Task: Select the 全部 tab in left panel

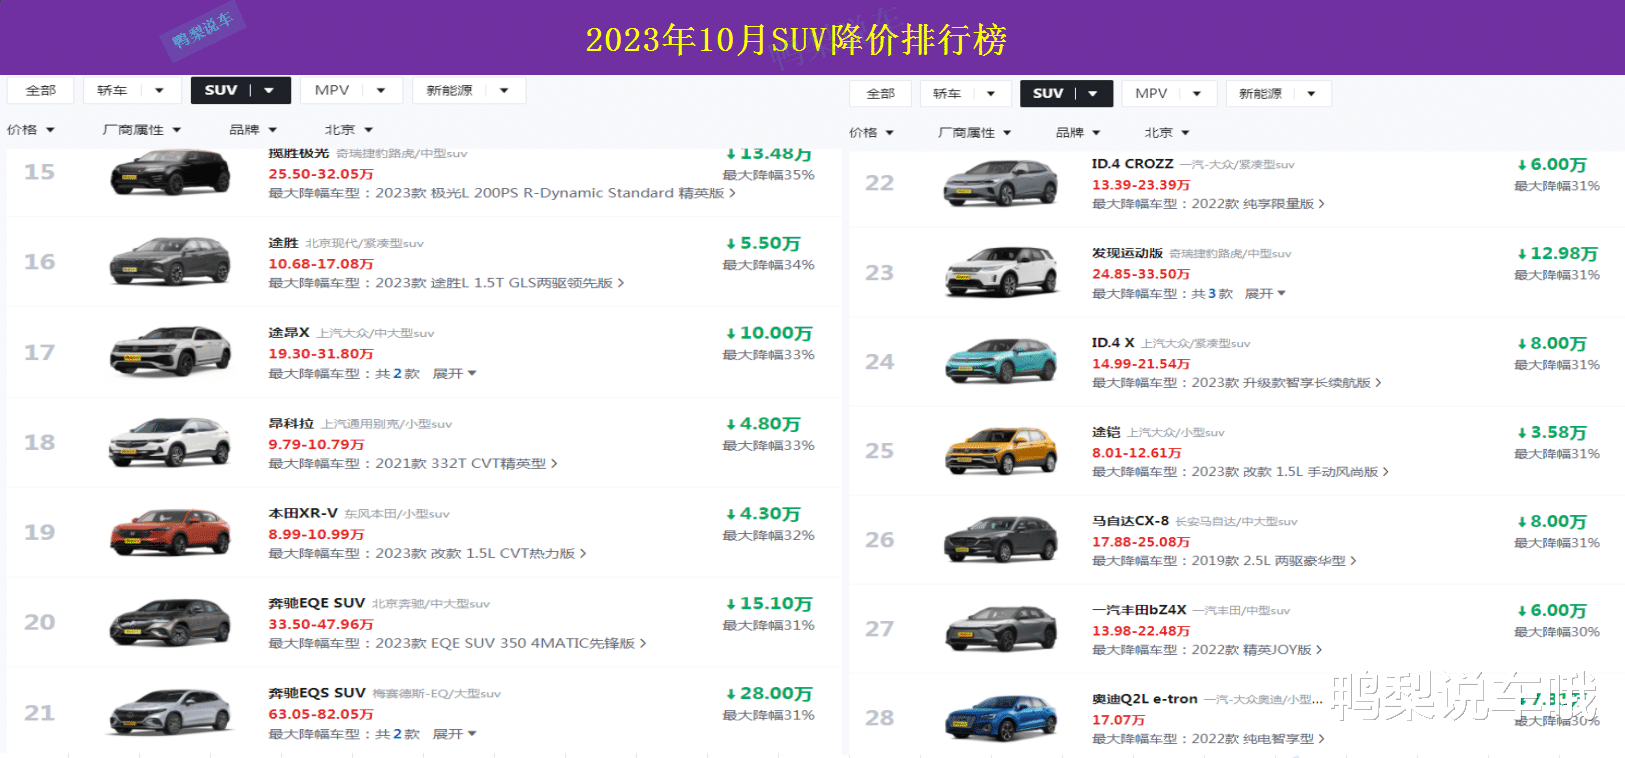Action: point(41,90)
